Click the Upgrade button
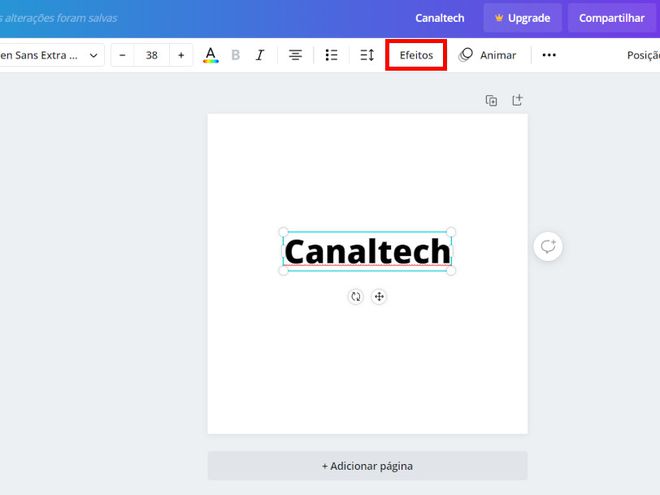Viewport: 660px width, 495px height. pos(522,18)
